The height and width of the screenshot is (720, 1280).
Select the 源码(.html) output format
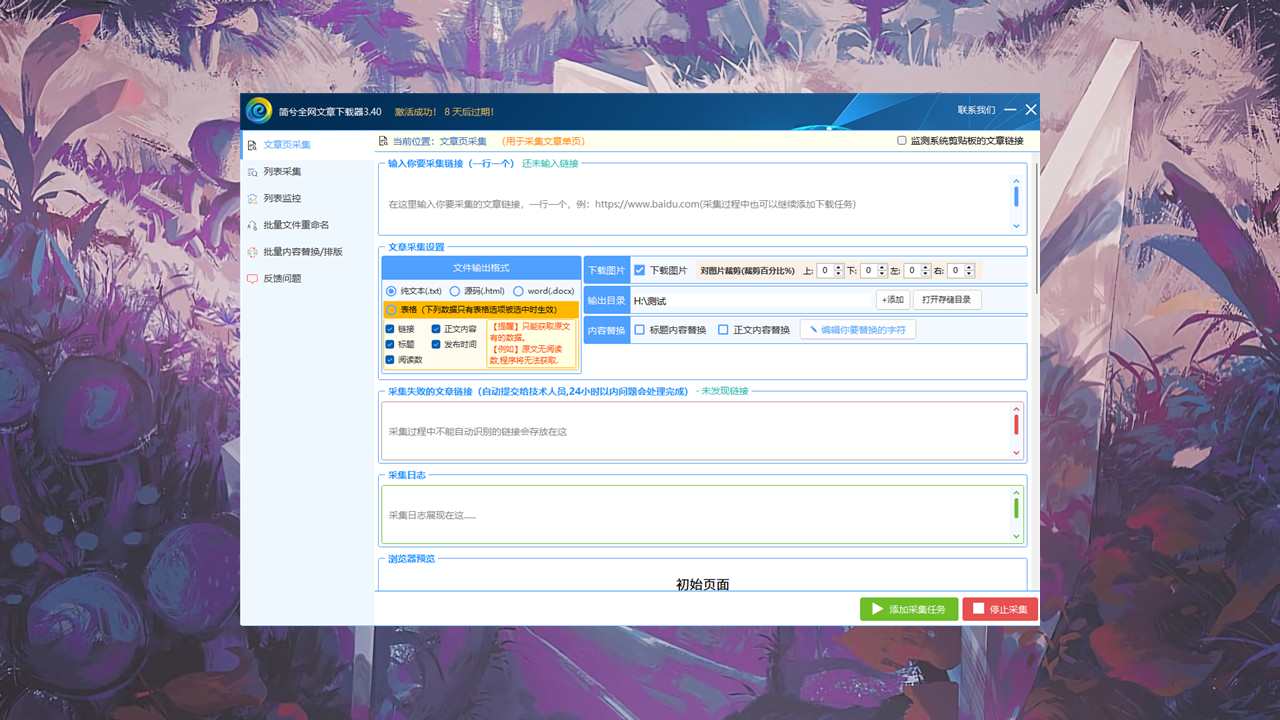[455, 291]
